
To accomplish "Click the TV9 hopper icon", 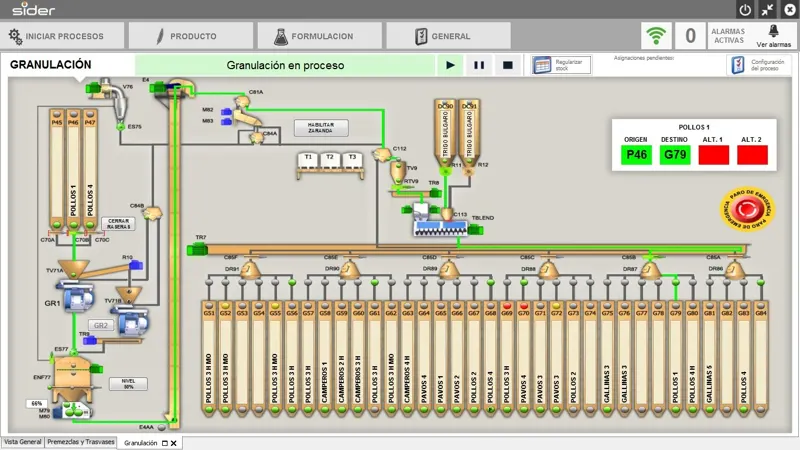I will pyautogui.click(x=397, y=171).
